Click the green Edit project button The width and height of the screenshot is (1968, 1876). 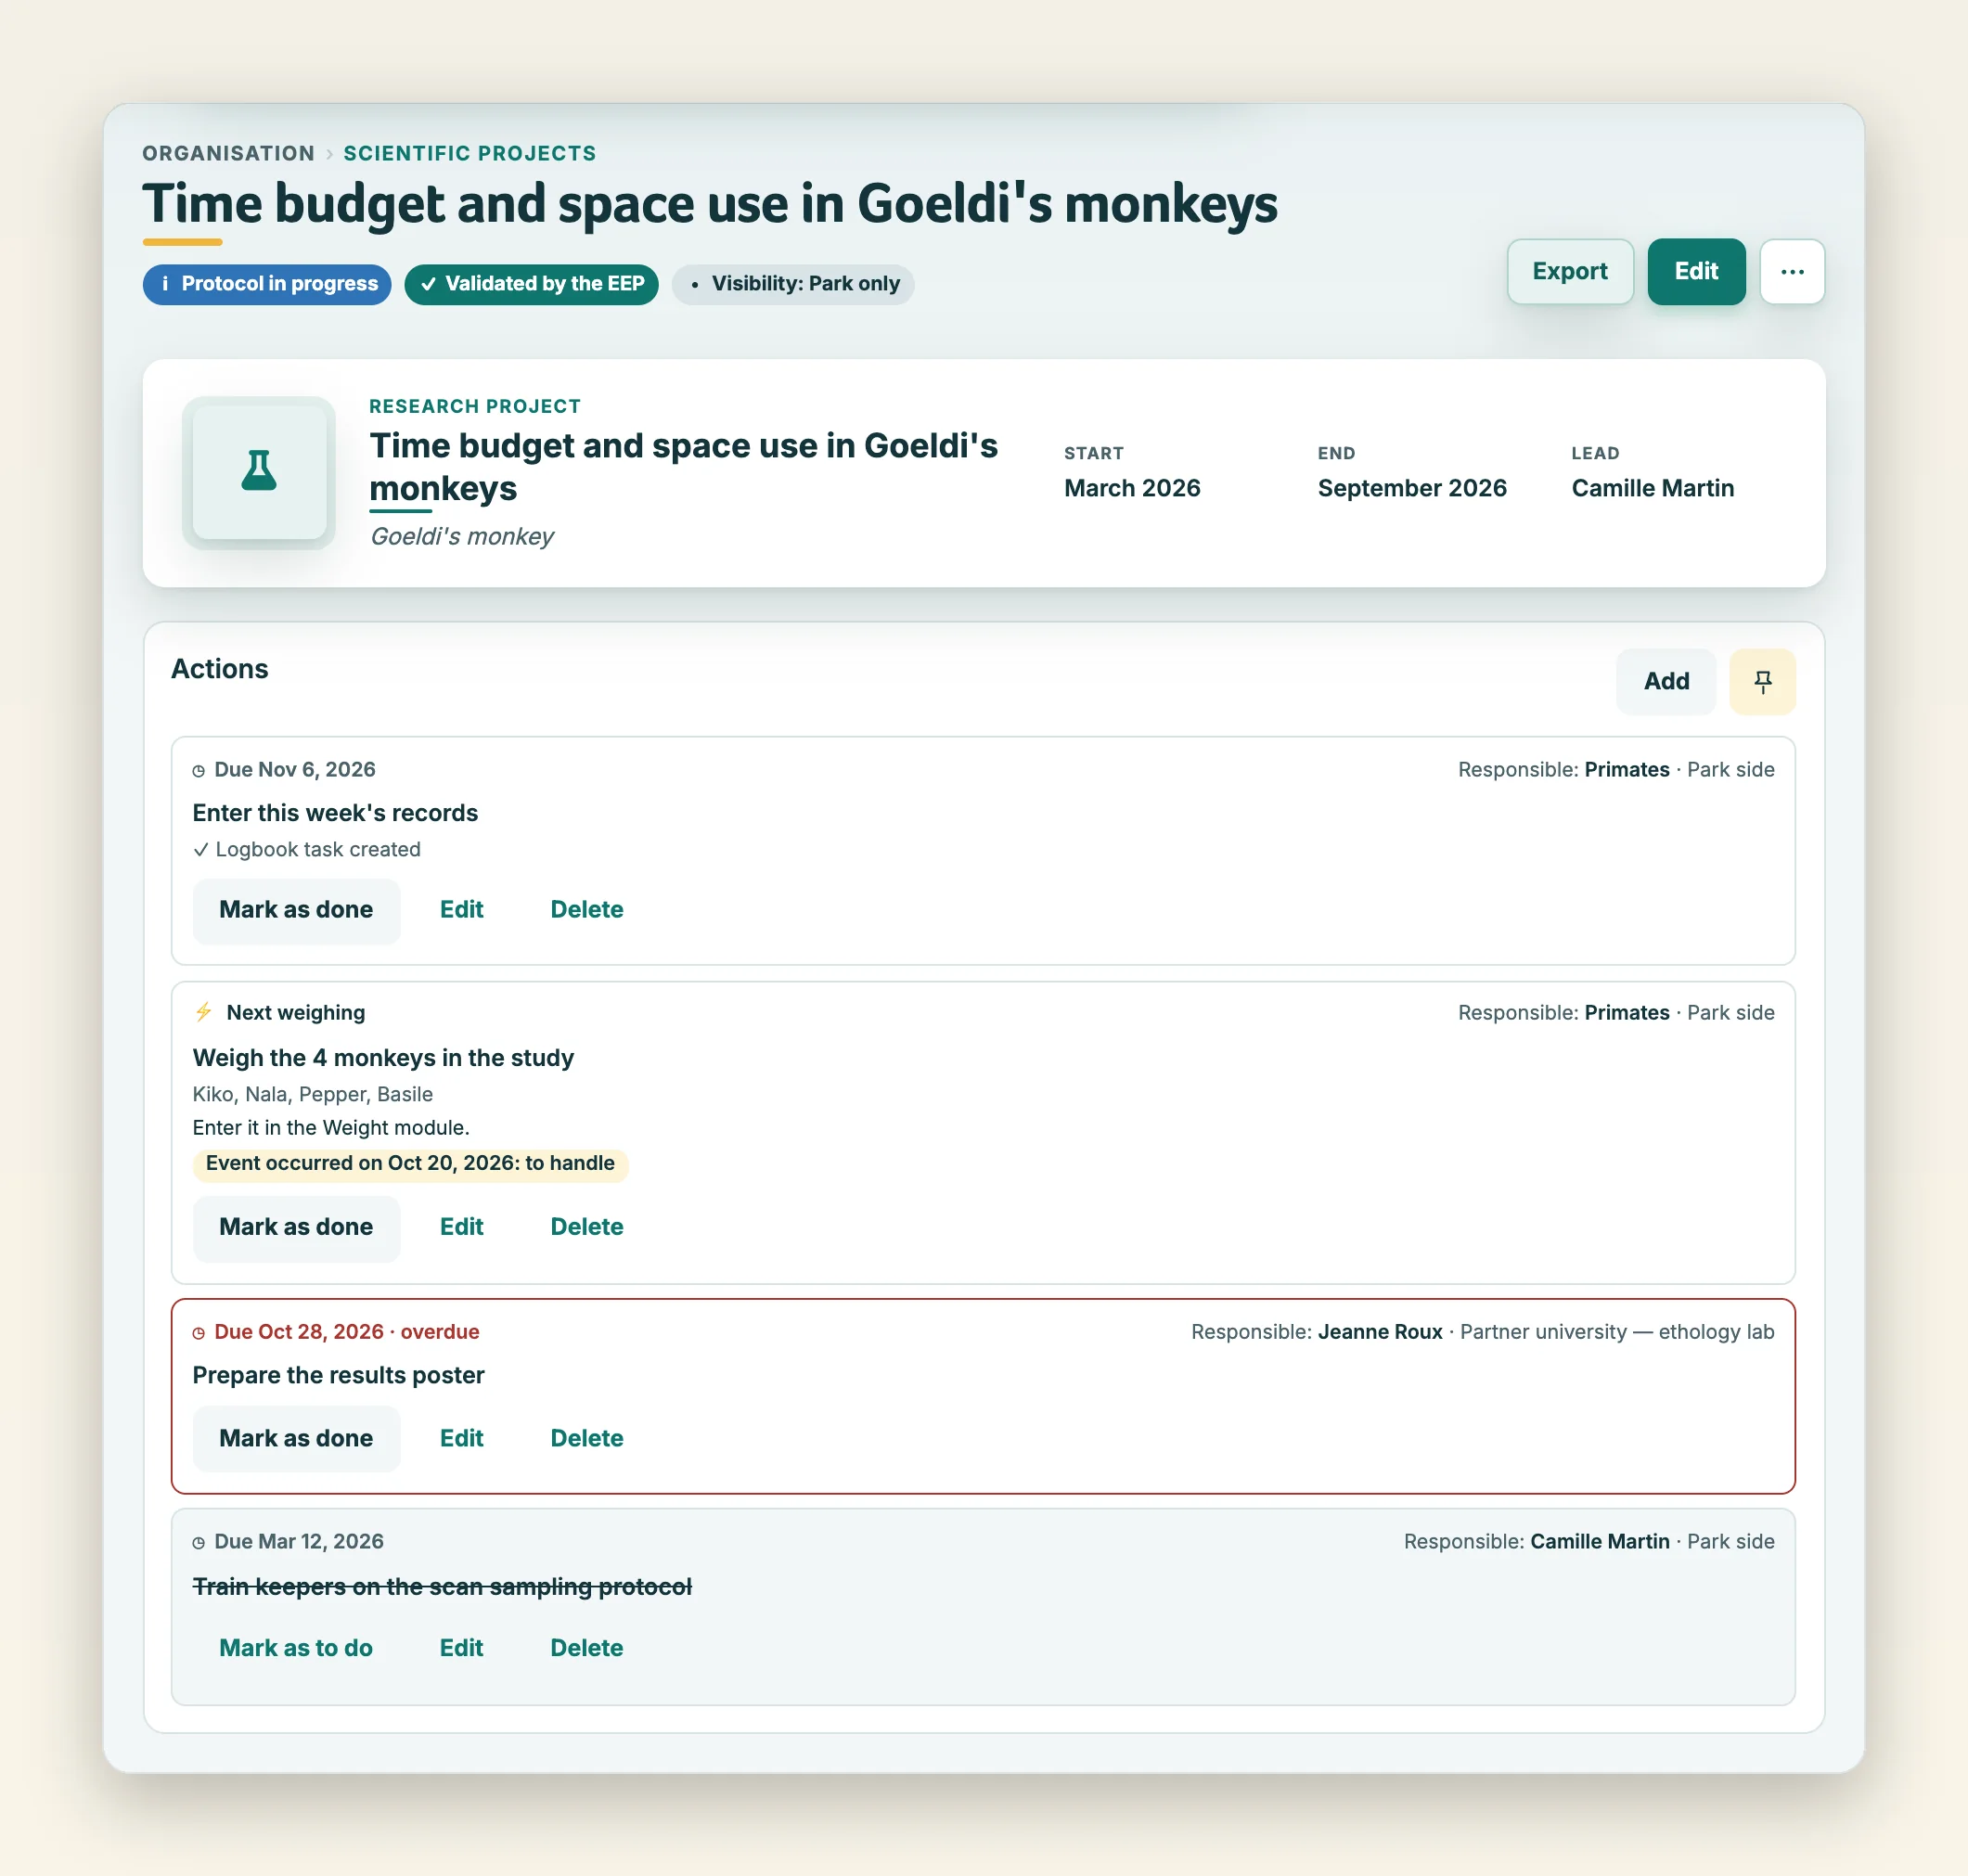point(1696,271)
